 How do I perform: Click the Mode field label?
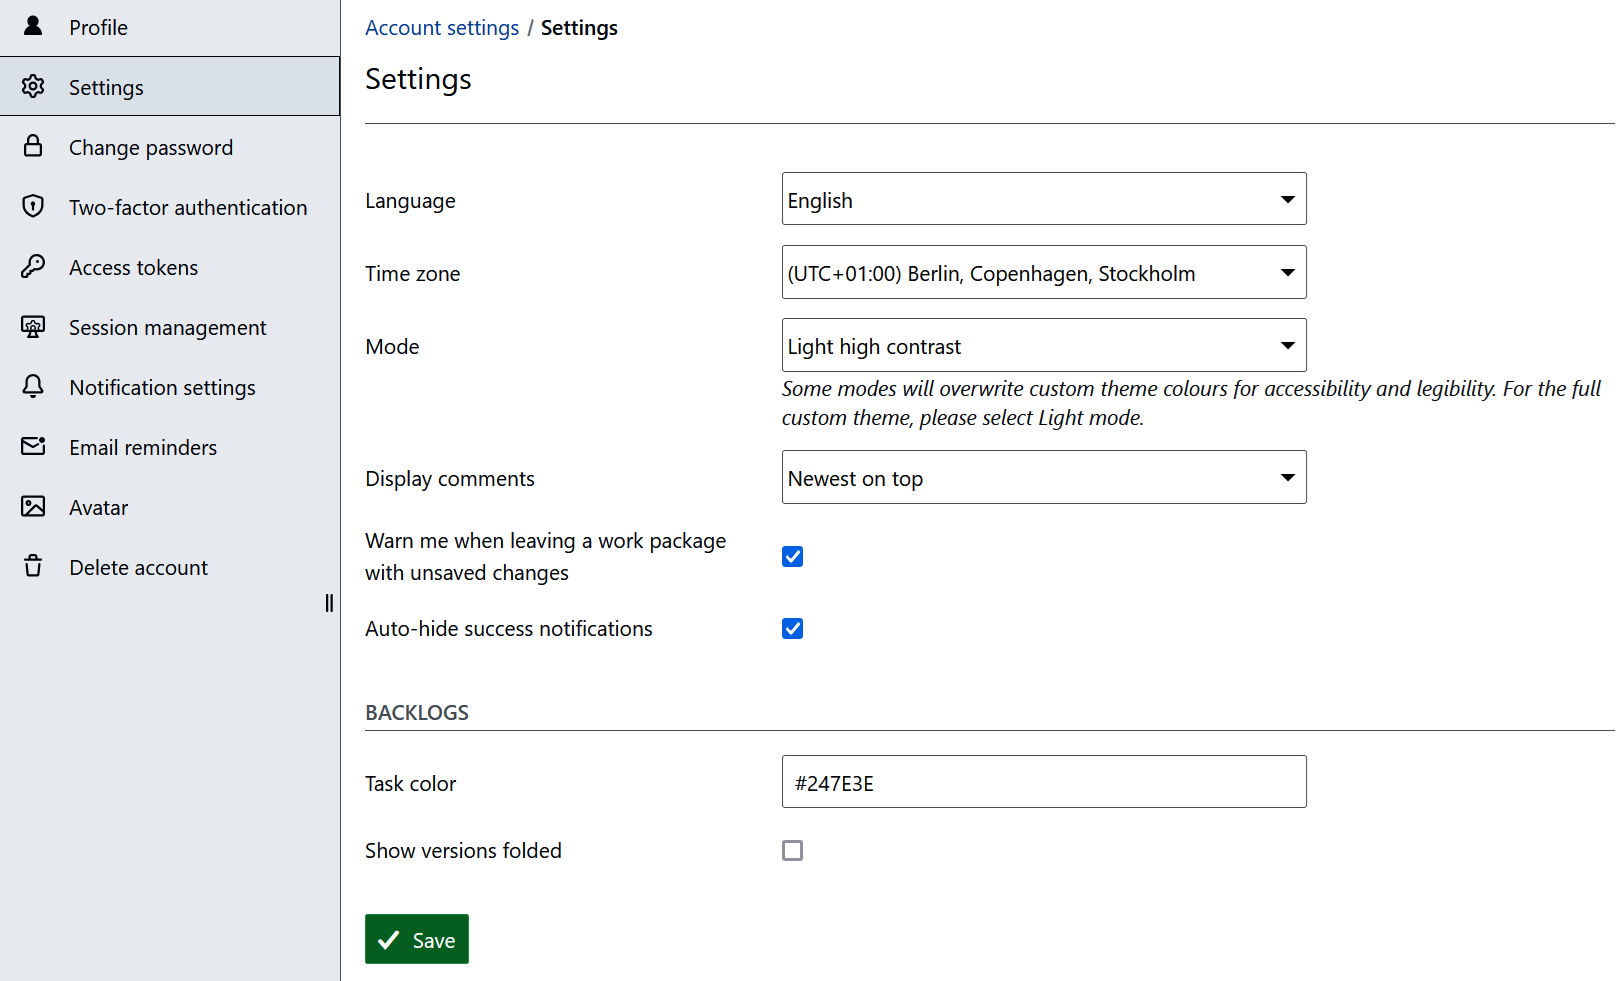[x=392, y=347]
